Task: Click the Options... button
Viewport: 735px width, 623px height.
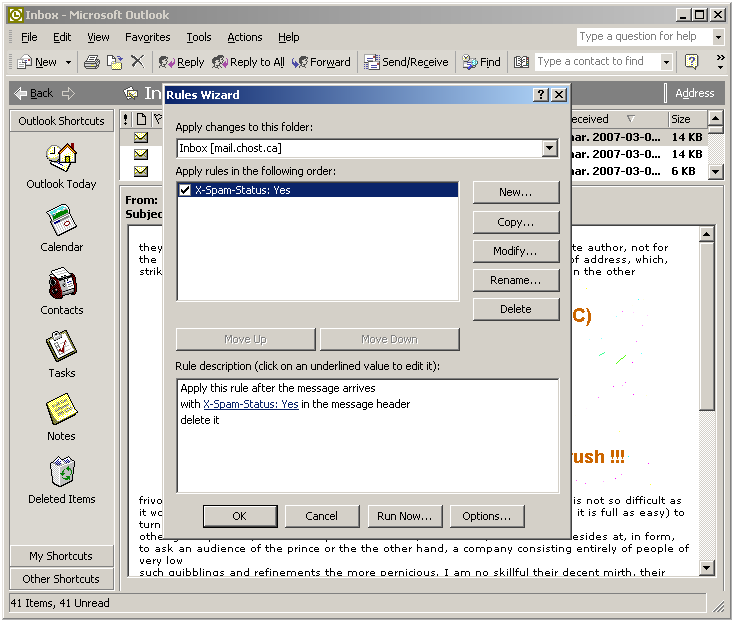Action: [x=487, y=516]
